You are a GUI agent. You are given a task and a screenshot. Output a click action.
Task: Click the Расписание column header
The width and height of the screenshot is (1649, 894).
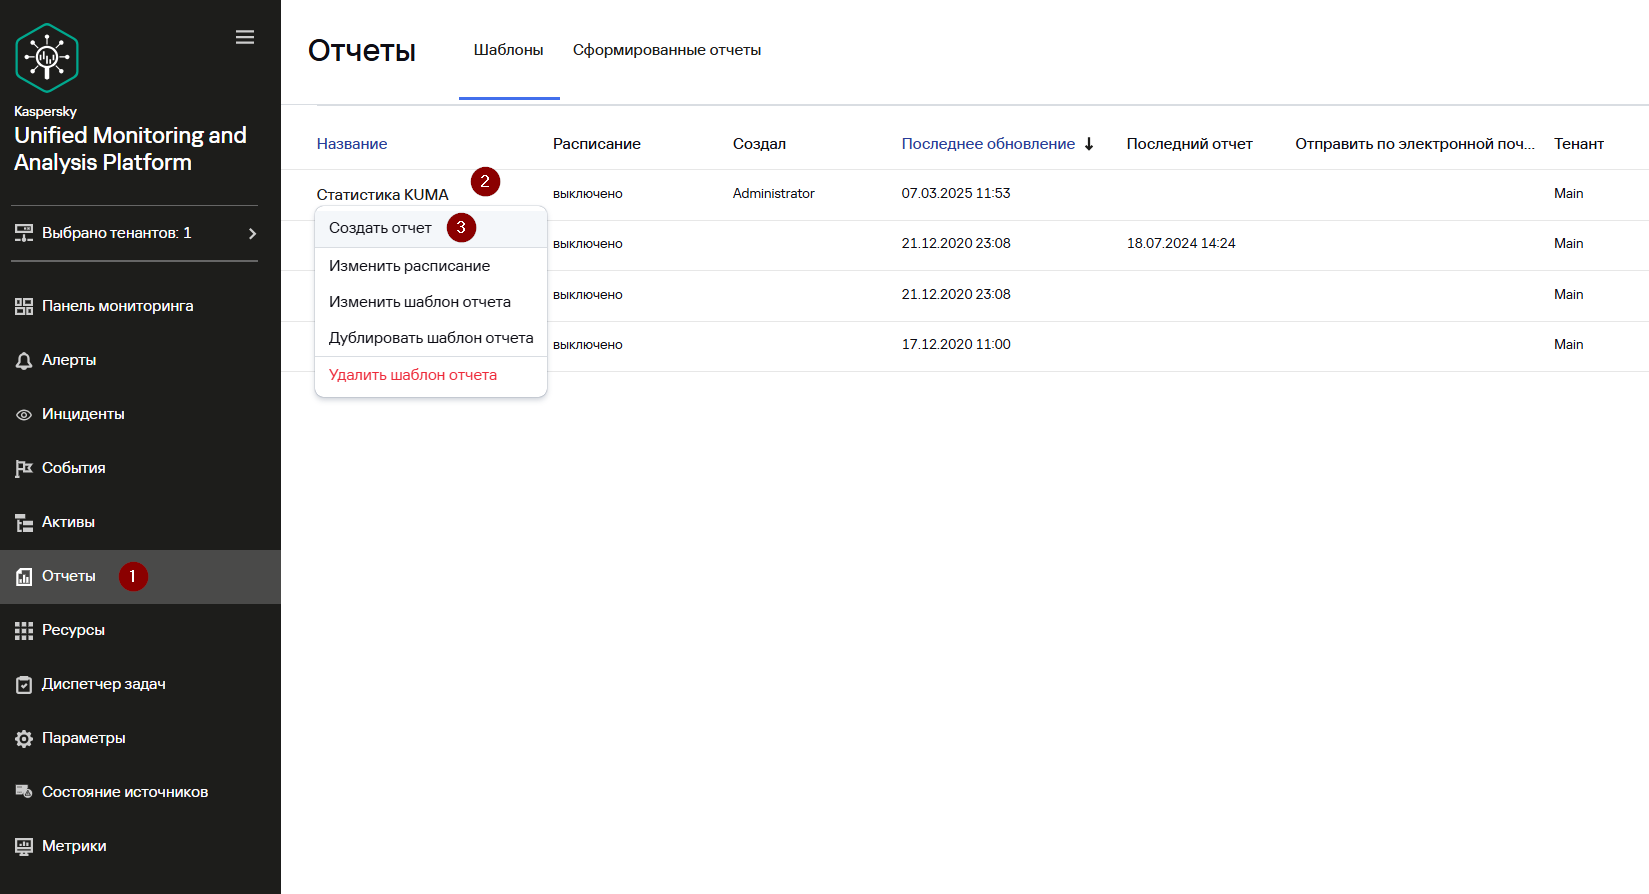pyautogui.click(x=597, y=144)
